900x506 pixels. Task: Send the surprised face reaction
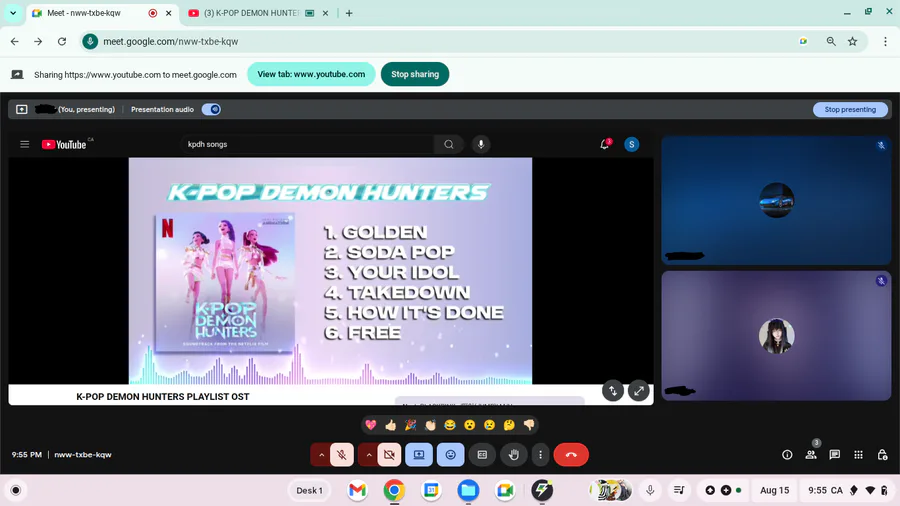coord(470,425)
